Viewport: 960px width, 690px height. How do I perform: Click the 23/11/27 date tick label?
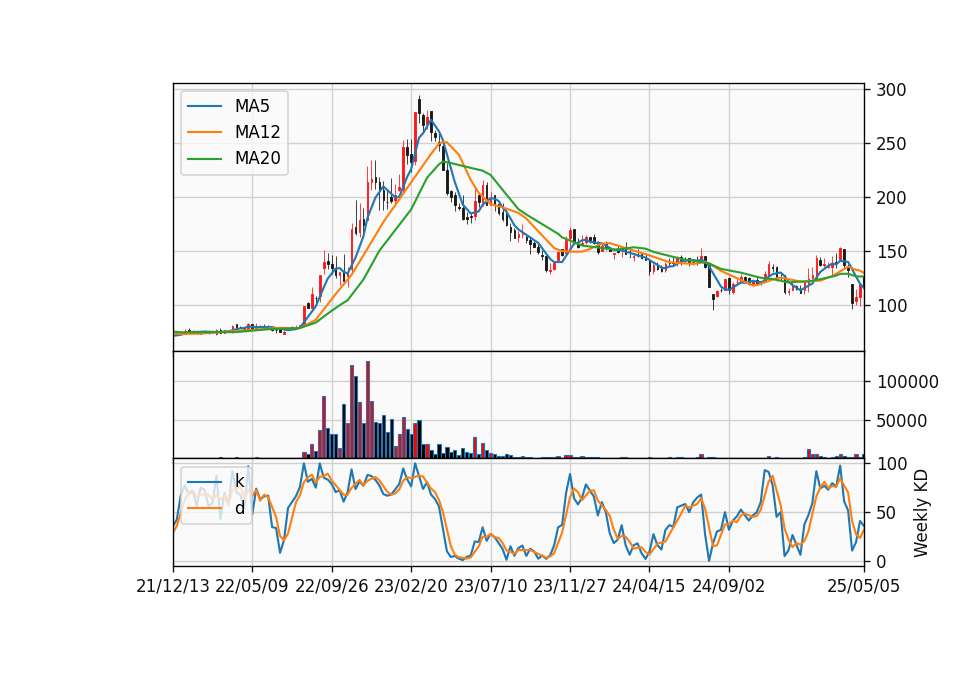click(x=570, y=586)
